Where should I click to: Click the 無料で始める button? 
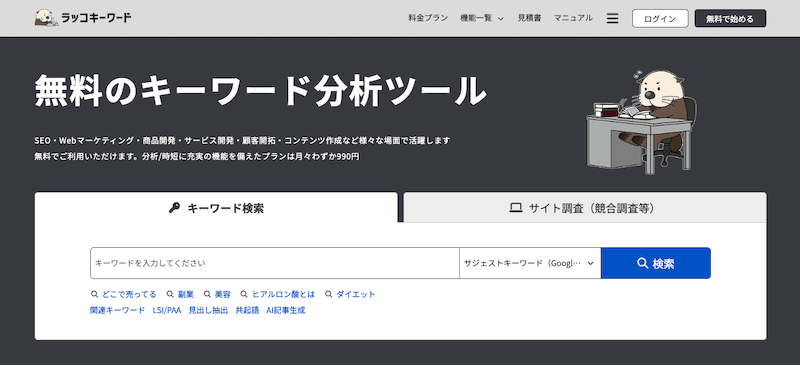point(730,18)
